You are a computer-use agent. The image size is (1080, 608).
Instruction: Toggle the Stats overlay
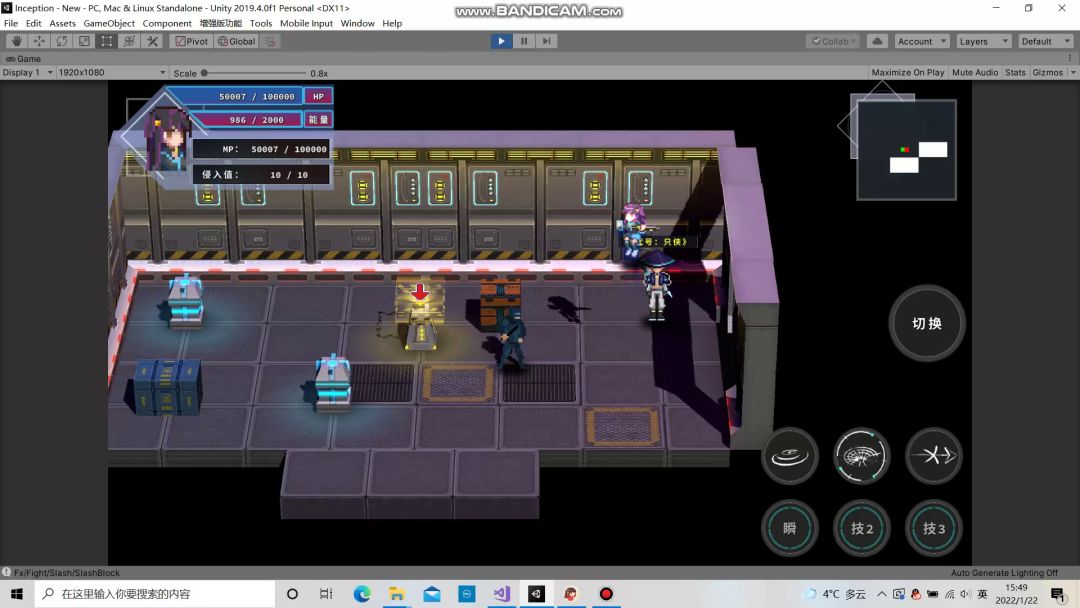1015,73
